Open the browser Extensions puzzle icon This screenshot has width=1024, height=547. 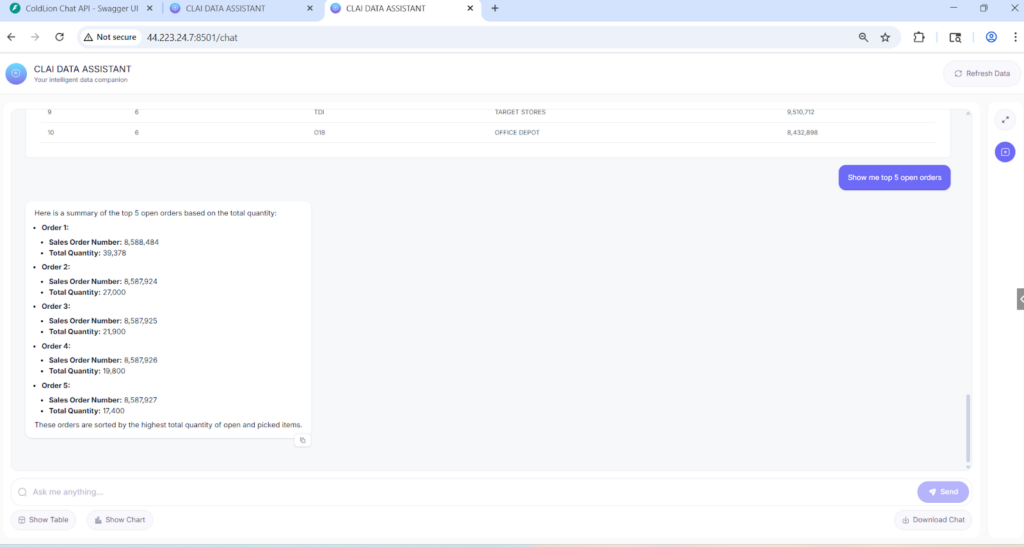click(x=919, y=37)
